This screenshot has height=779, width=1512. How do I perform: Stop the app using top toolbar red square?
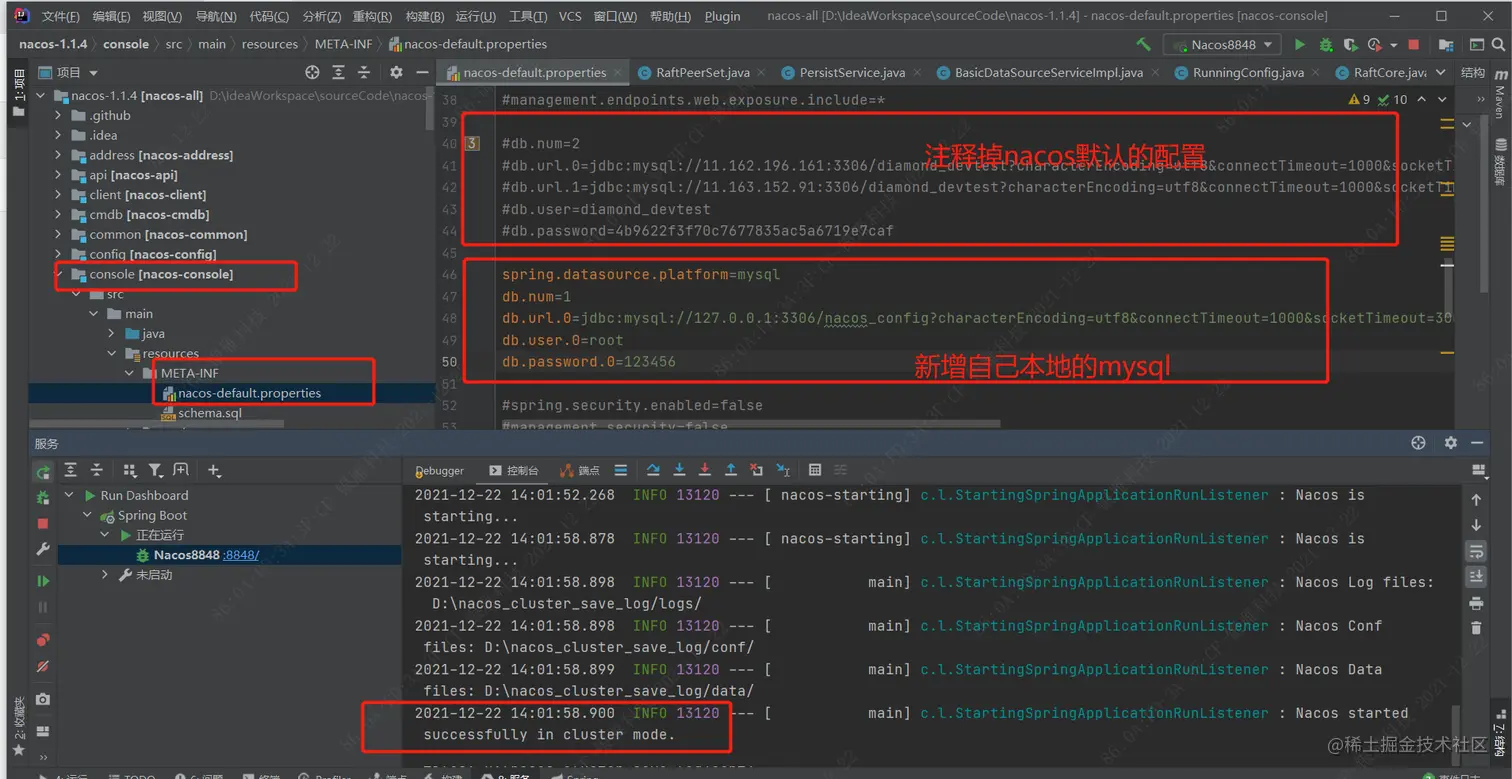(x=1414, y=44)
